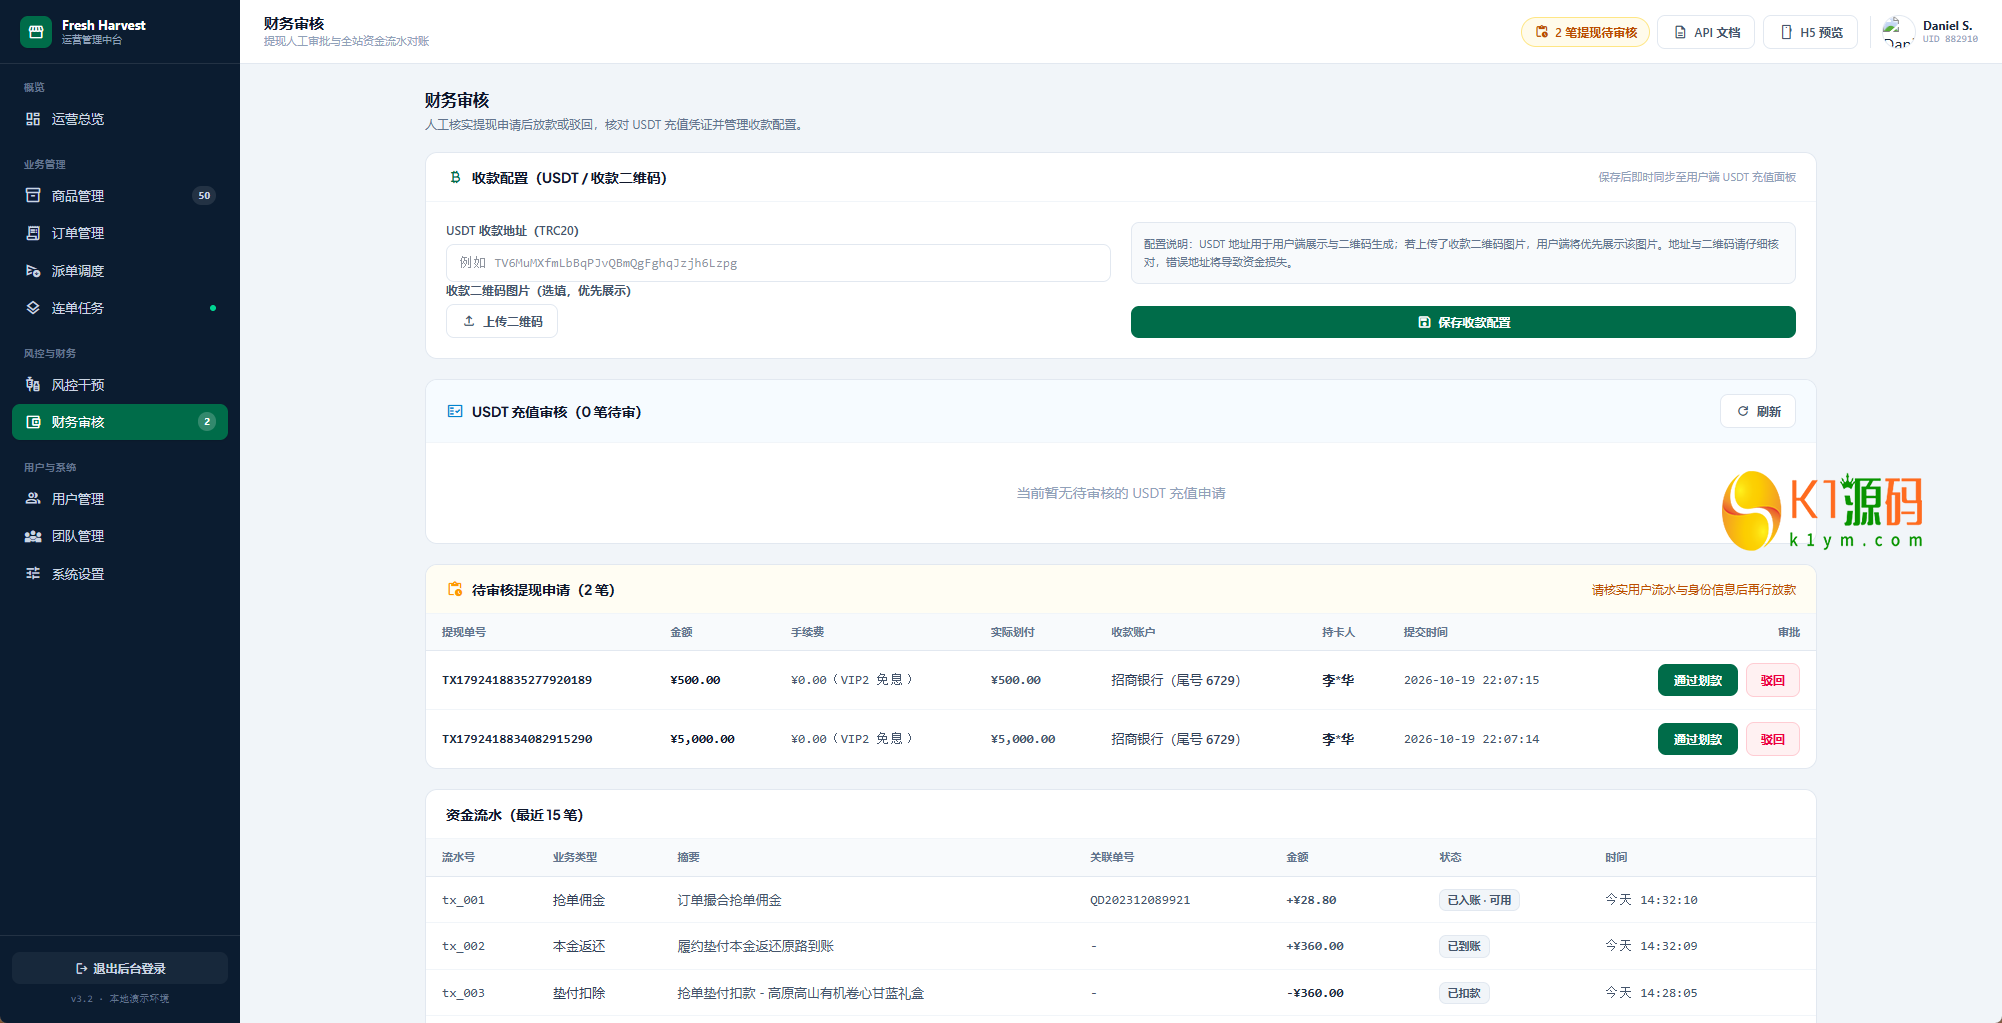Viewport: 2002px width, 1023px height.
Task: Click tx_001 transaction row ID
Action: click(463, 900)
